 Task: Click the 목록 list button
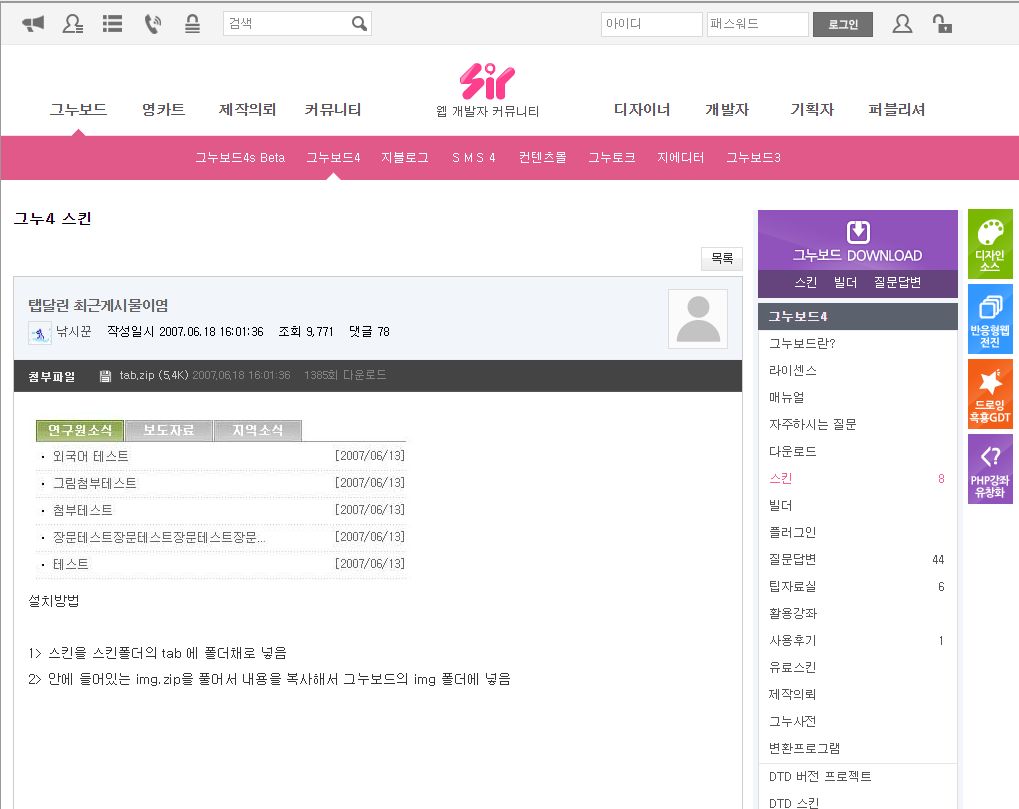click(x=721, y=258)
